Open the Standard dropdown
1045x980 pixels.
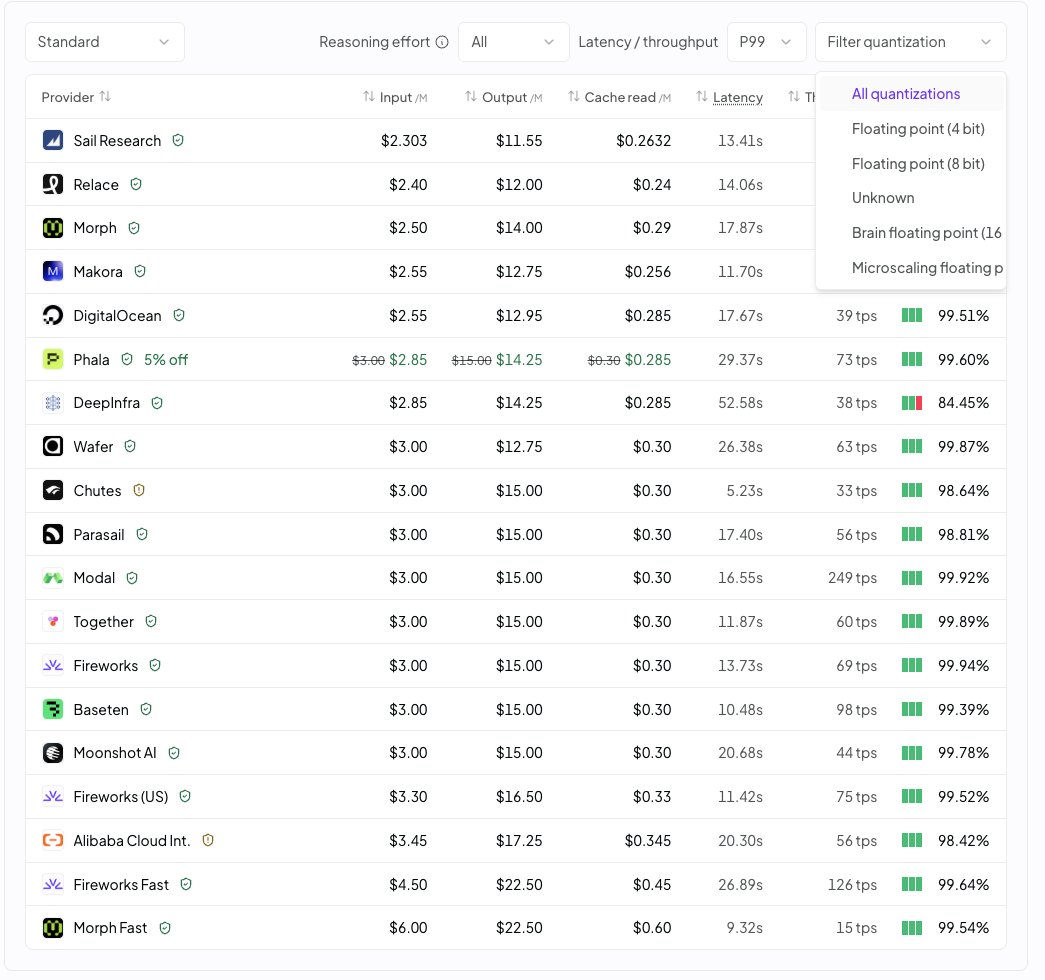105,42
